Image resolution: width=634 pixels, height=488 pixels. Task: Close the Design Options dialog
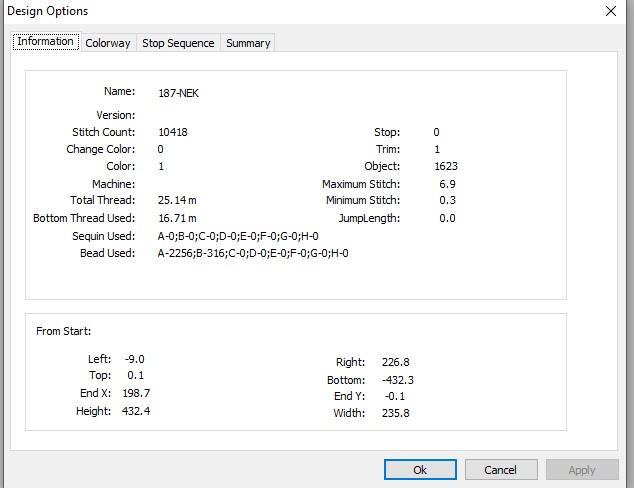click(x=611, y=11)
